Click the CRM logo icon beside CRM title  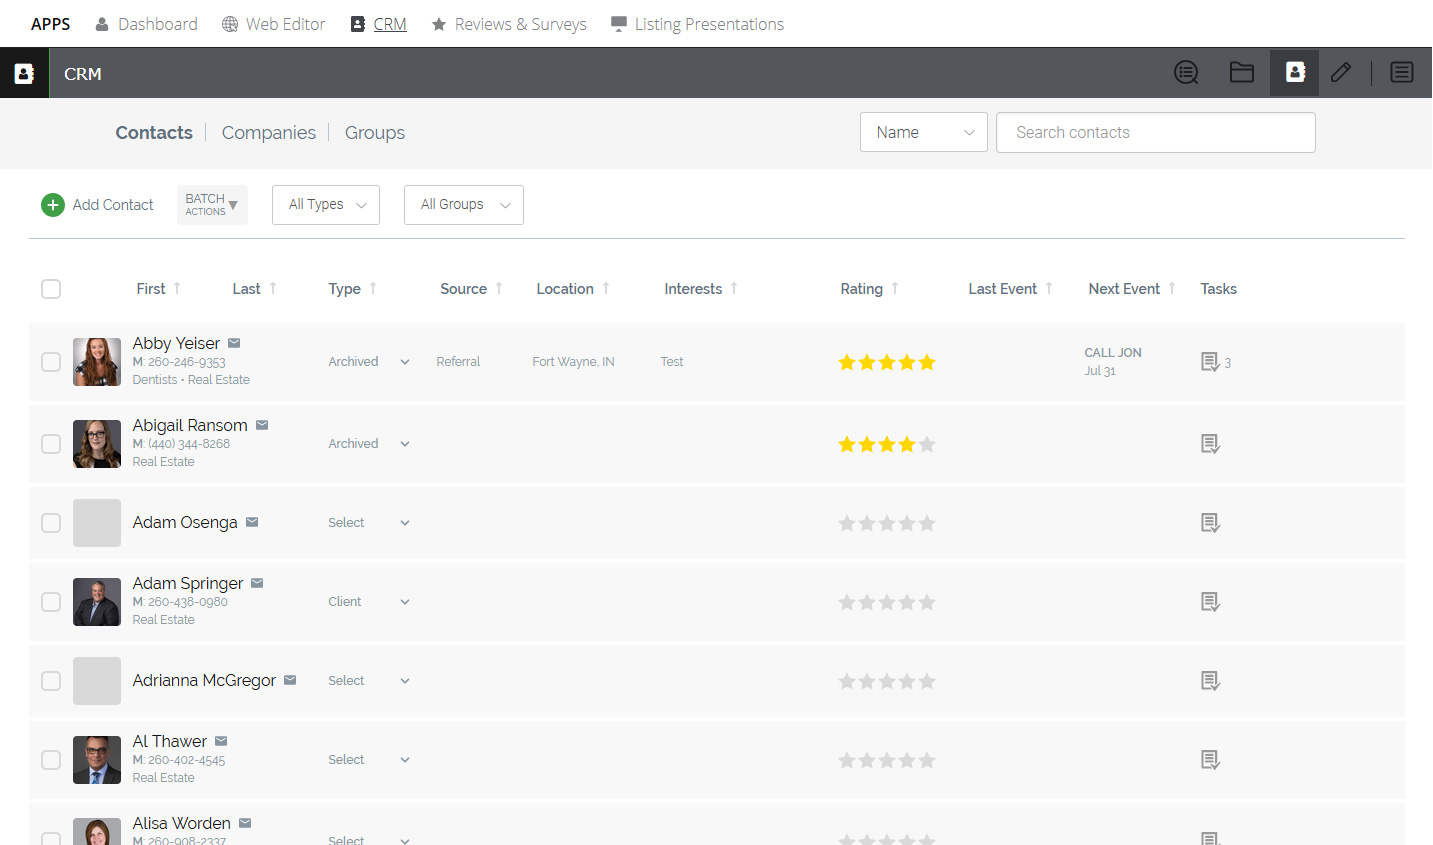click(24, 73)
